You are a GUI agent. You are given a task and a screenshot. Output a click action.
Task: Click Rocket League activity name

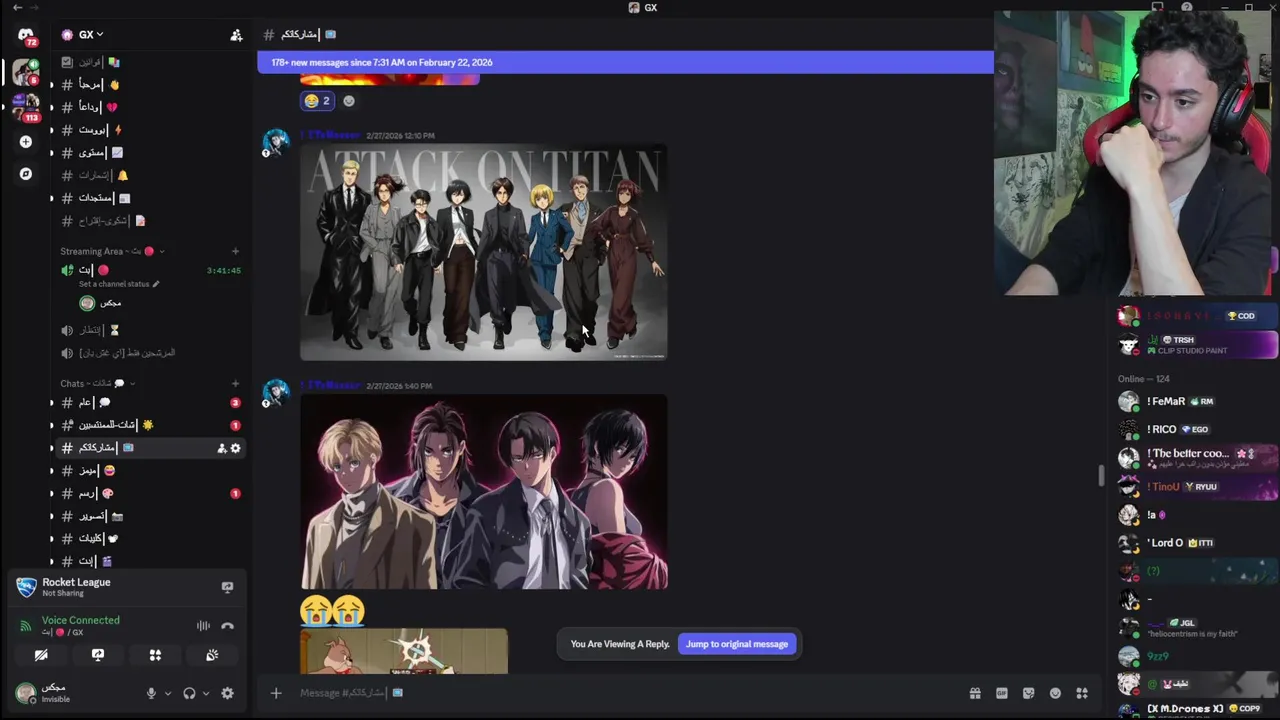[x=76, y=582]
